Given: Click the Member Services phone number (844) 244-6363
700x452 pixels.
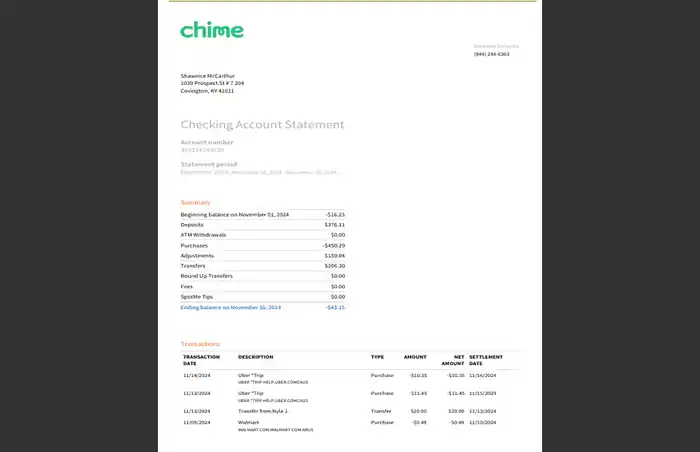Looking at the screenshot, I should (492, 54).
